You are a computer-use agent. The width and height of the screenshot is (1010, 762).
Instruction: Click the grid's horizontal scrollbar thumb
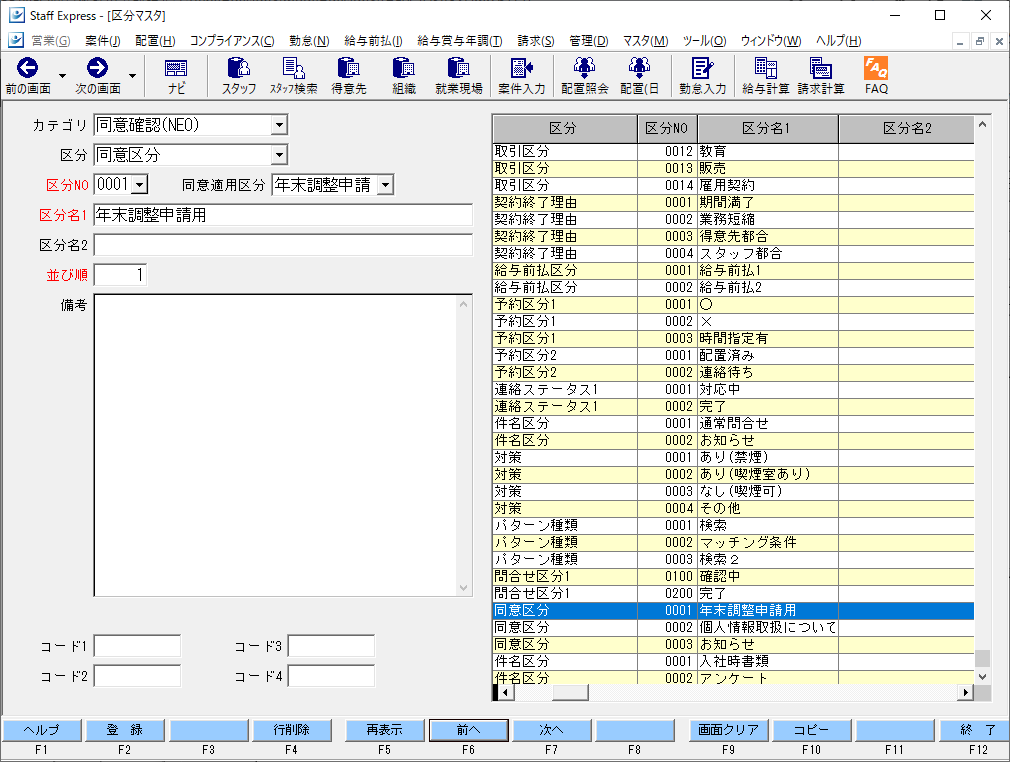(570, 692)
